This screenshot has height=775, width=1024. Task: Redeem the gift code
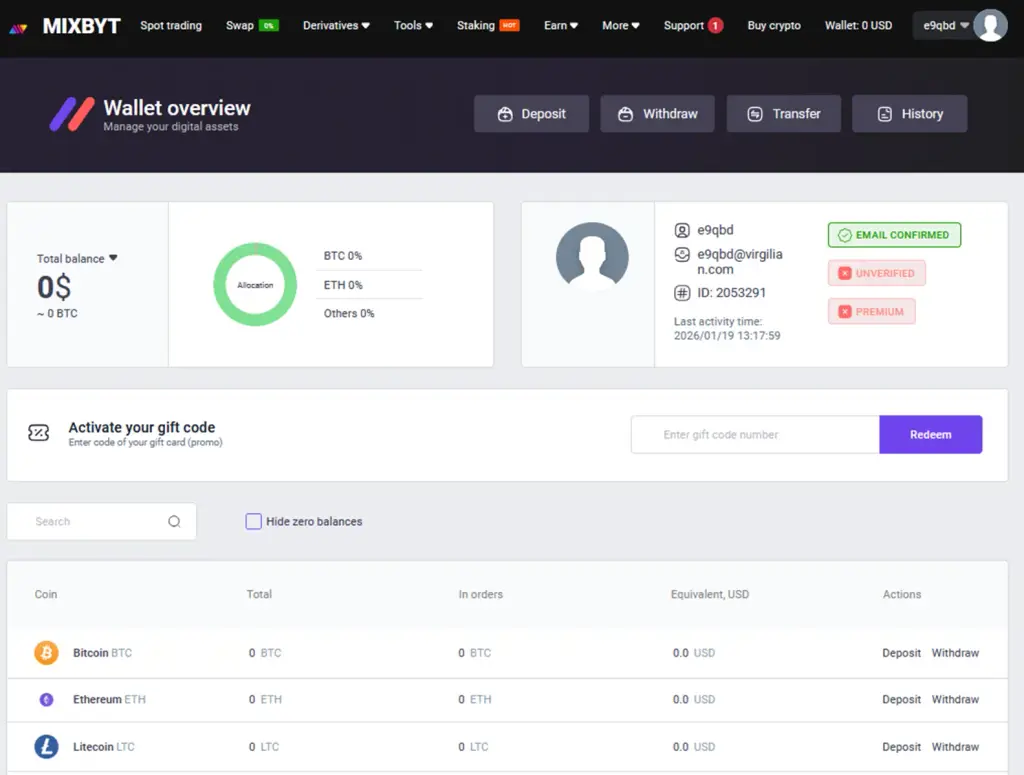coord(931,434)
